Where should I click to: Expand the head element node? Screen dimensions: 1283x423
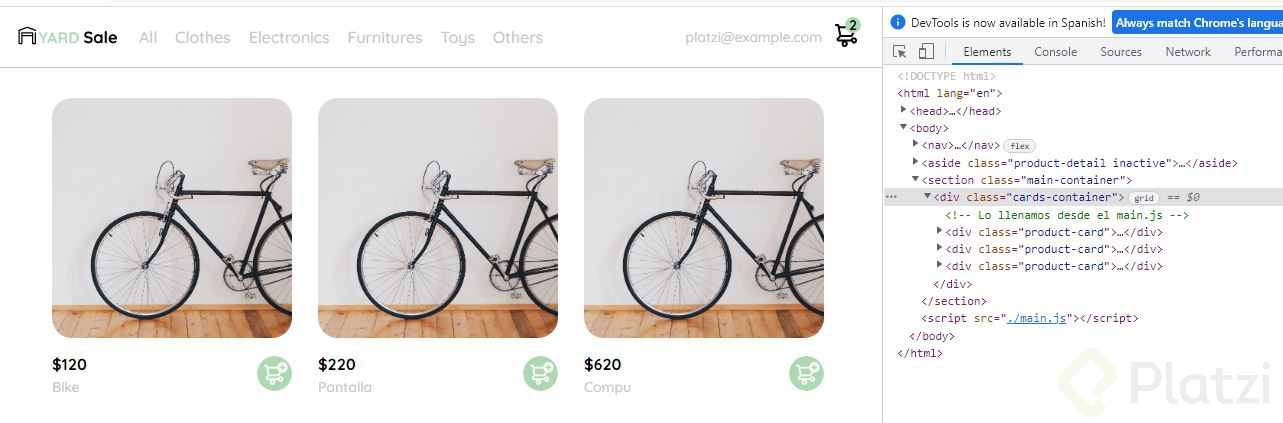(904, 111)
